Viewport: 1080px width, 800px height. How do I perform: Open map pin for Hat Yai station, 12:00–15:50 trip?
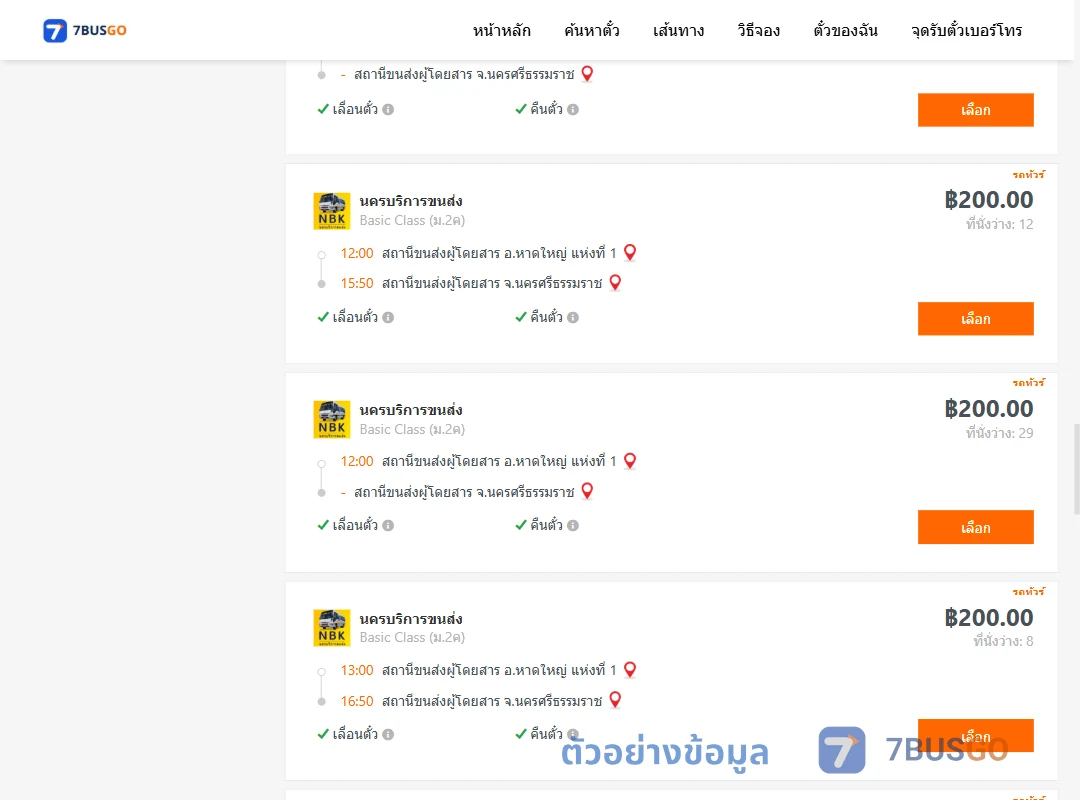(x=630, y=253)
